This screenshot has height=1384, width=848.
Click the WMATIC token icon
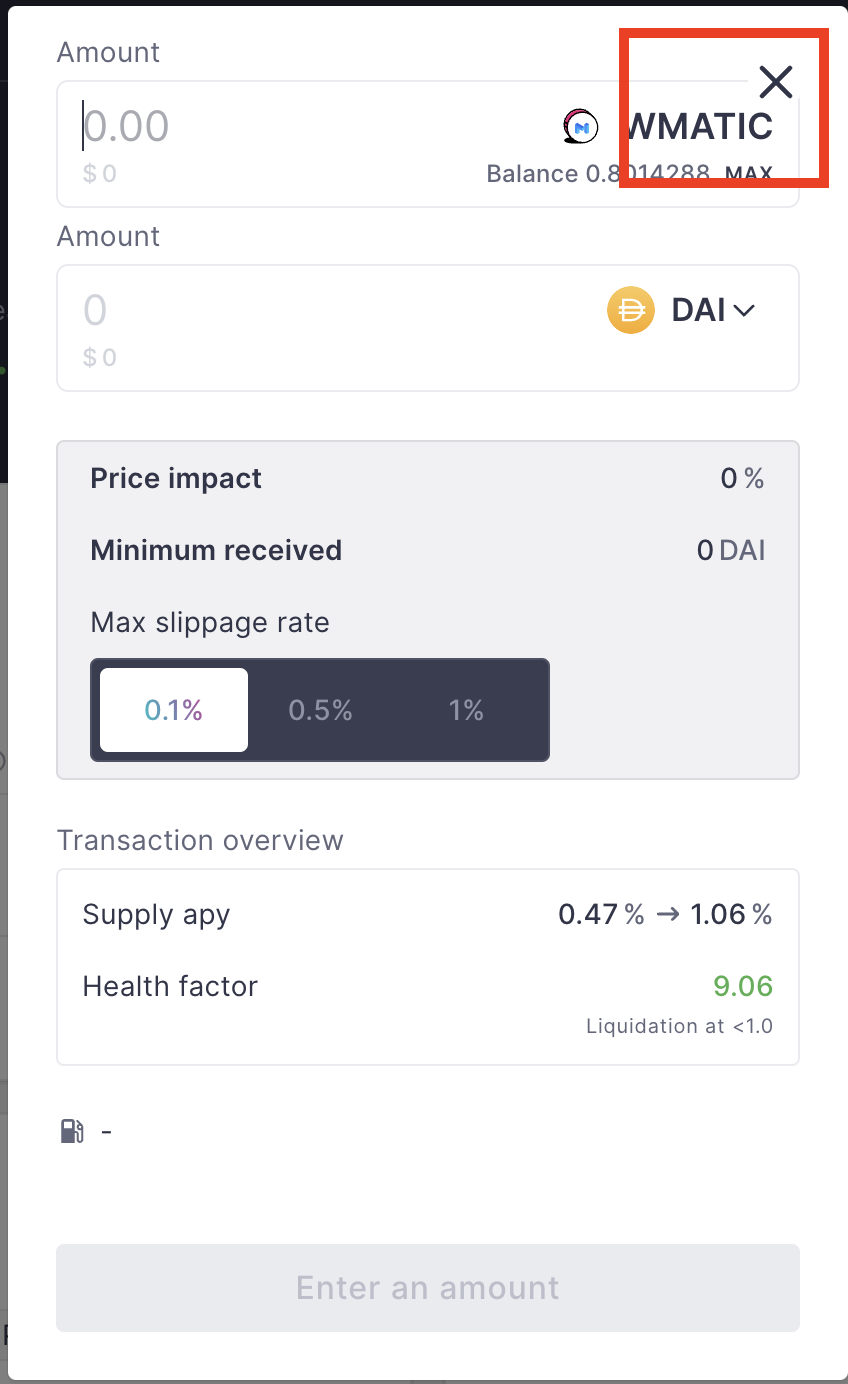[x=579, y=127]
